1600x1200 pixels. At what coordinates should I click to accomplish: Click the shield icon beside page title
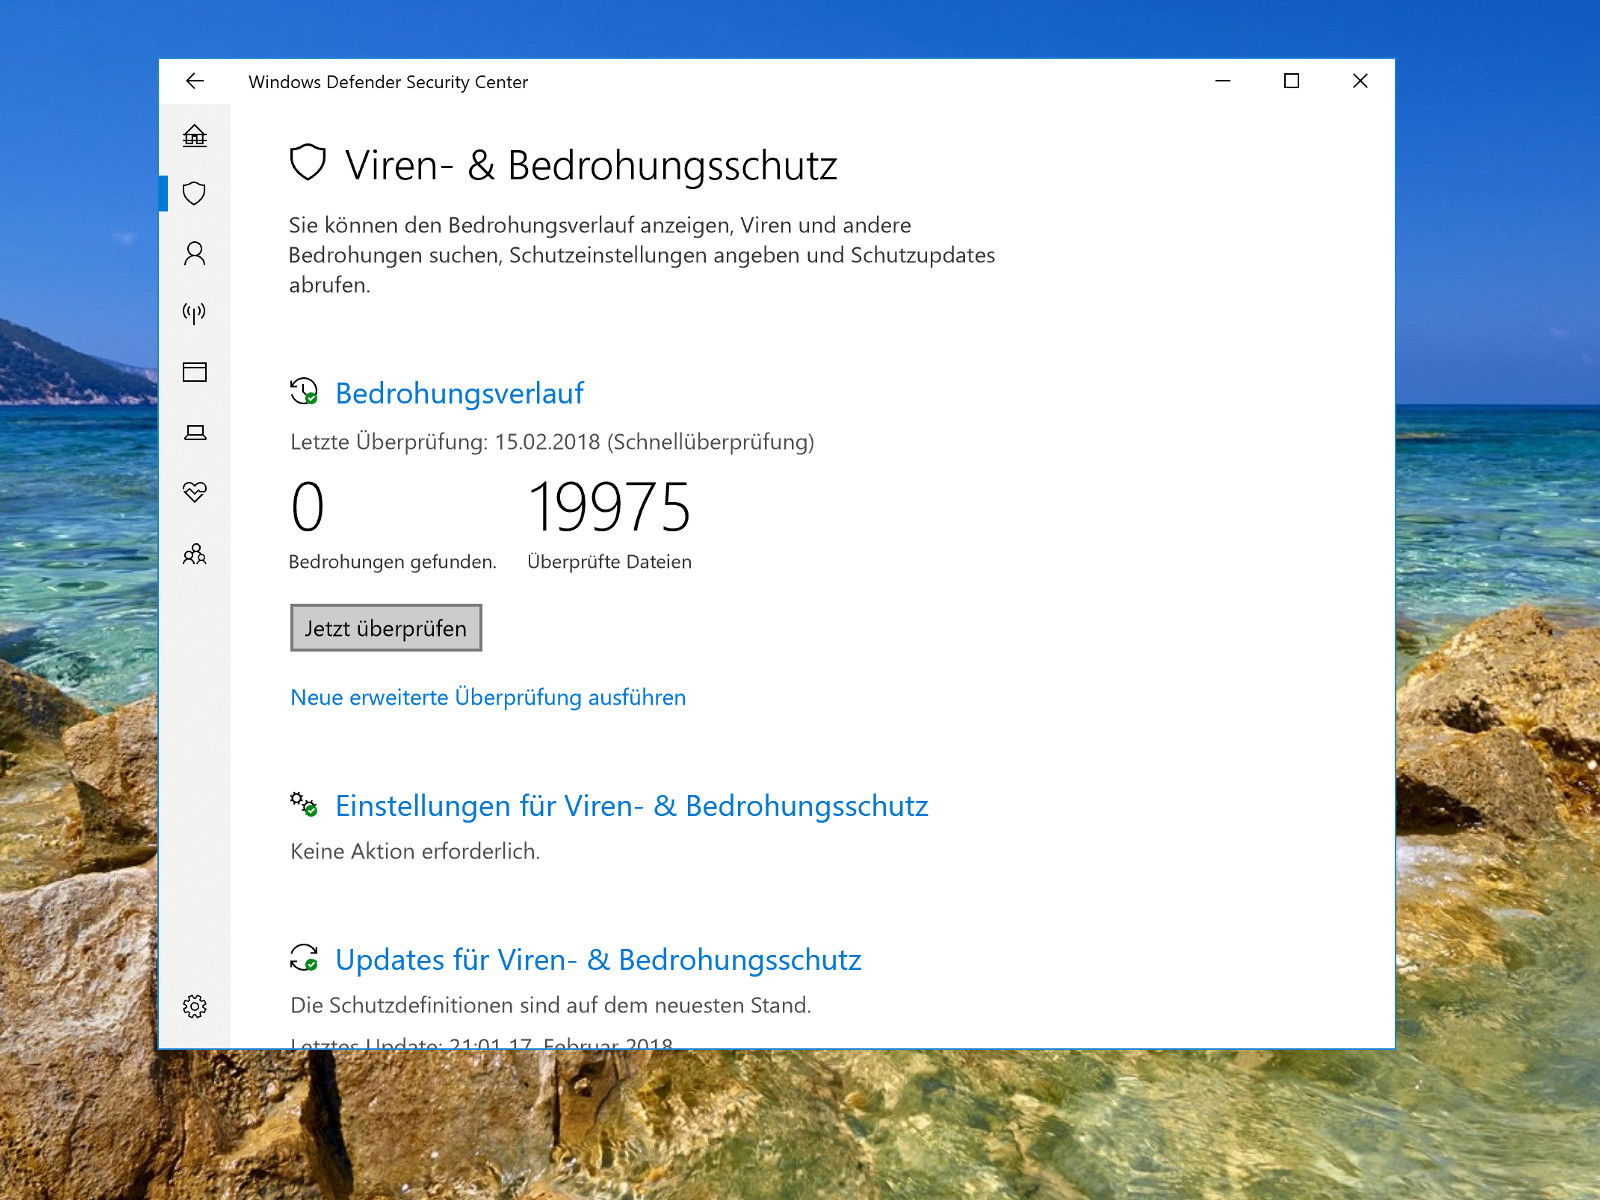(x=308, y=163)
